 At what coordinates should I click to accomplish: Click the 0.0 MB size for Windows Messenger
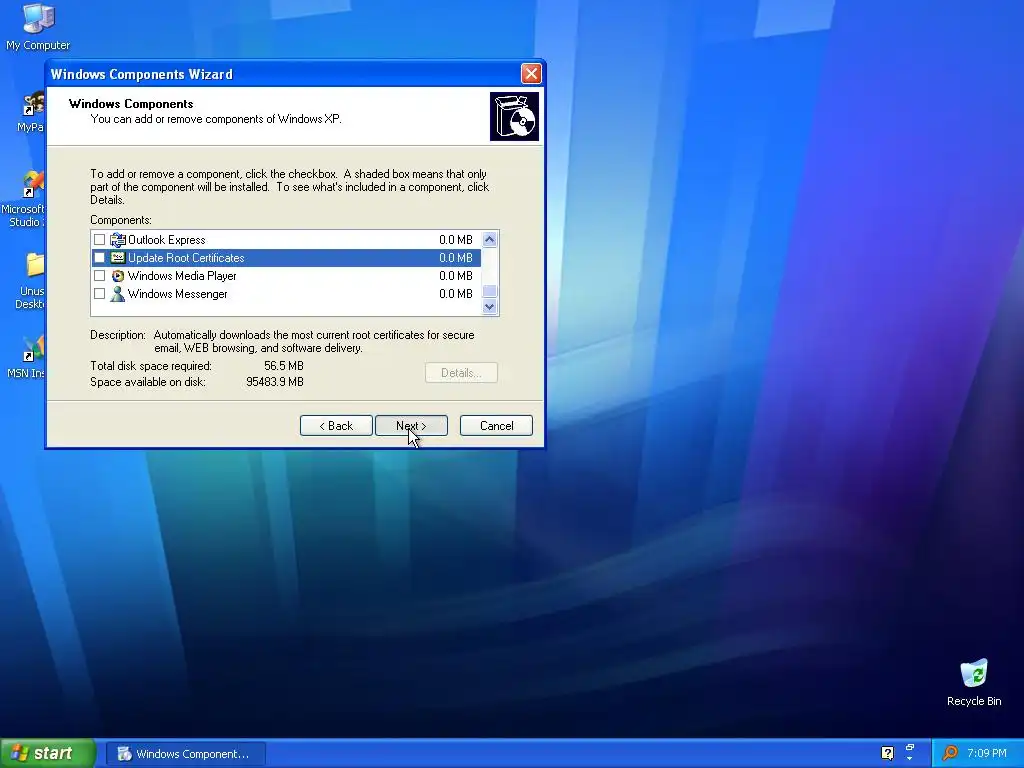point(456,294)
